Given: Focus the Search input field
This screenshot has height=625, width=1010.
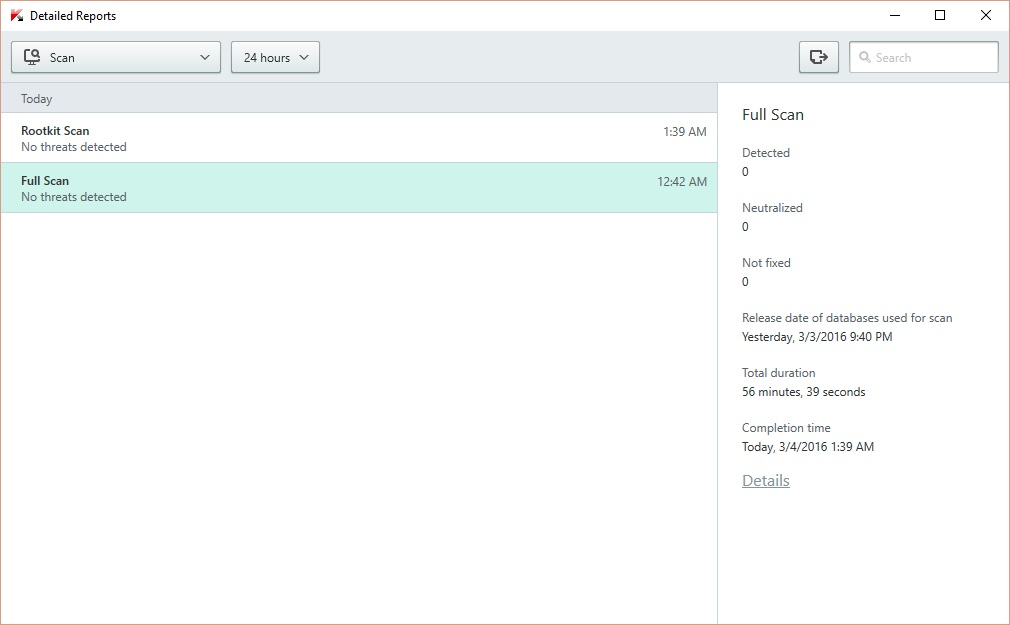Looking at the screenshot, I should coord(932,58).
